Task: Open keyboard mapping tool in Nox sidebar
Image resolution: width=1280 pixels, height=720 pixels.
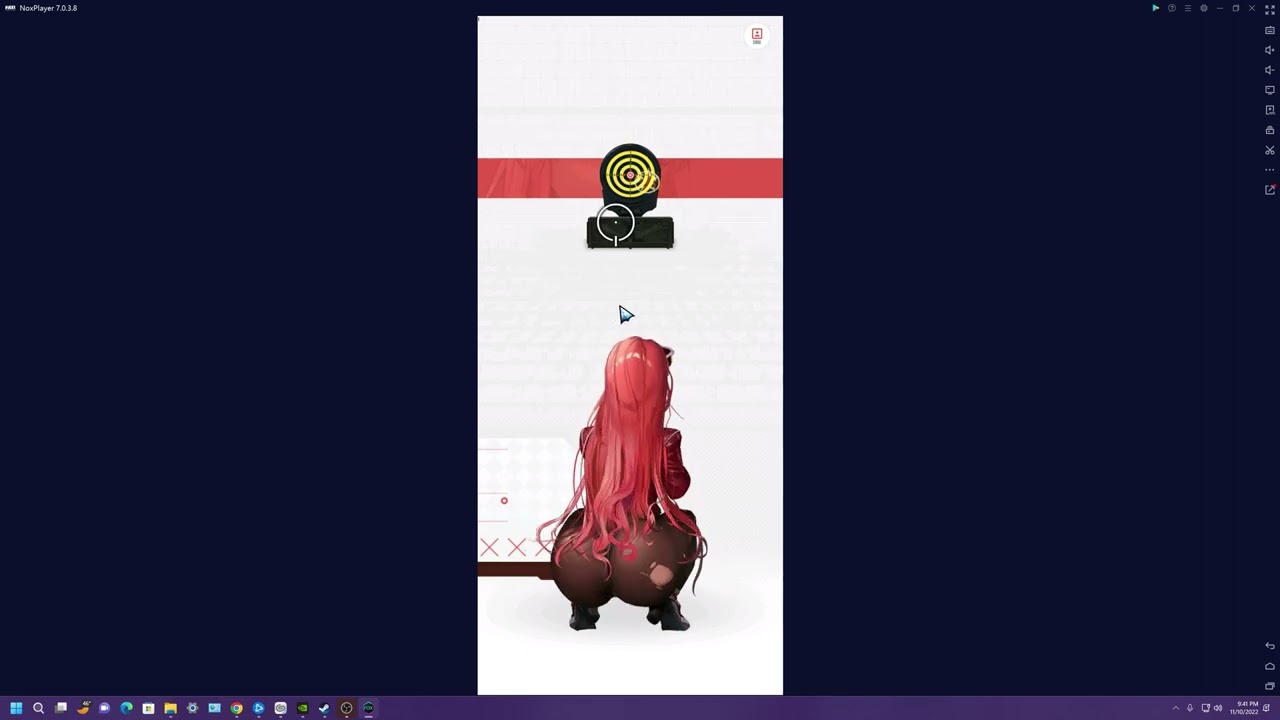Action: [x=1270, y=30]
